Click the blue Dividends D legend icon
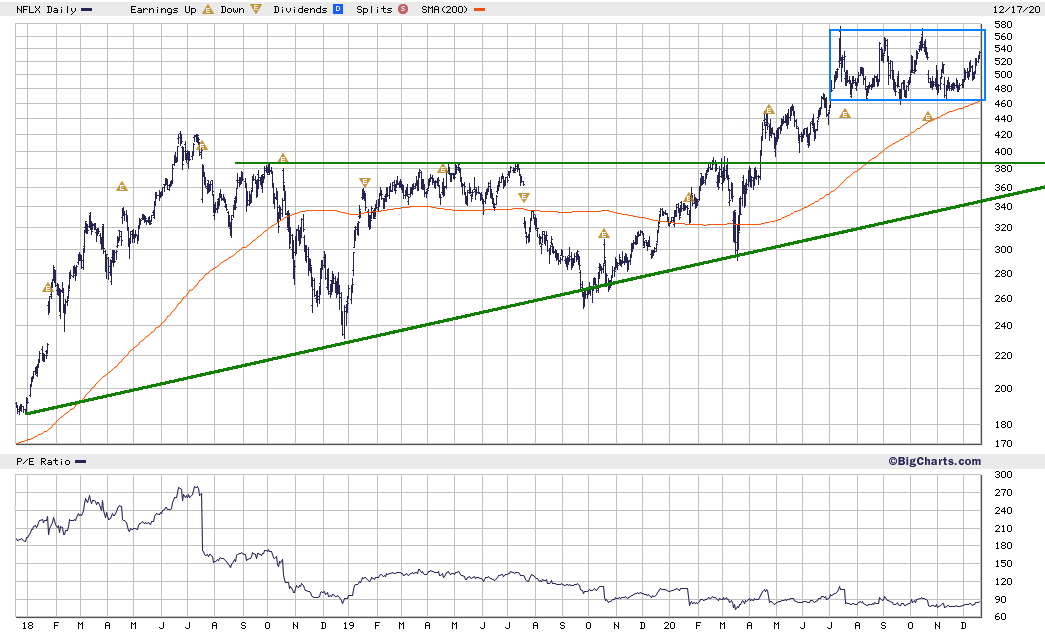The height and width of the screenshot is (635, 1045). [338, 9]
